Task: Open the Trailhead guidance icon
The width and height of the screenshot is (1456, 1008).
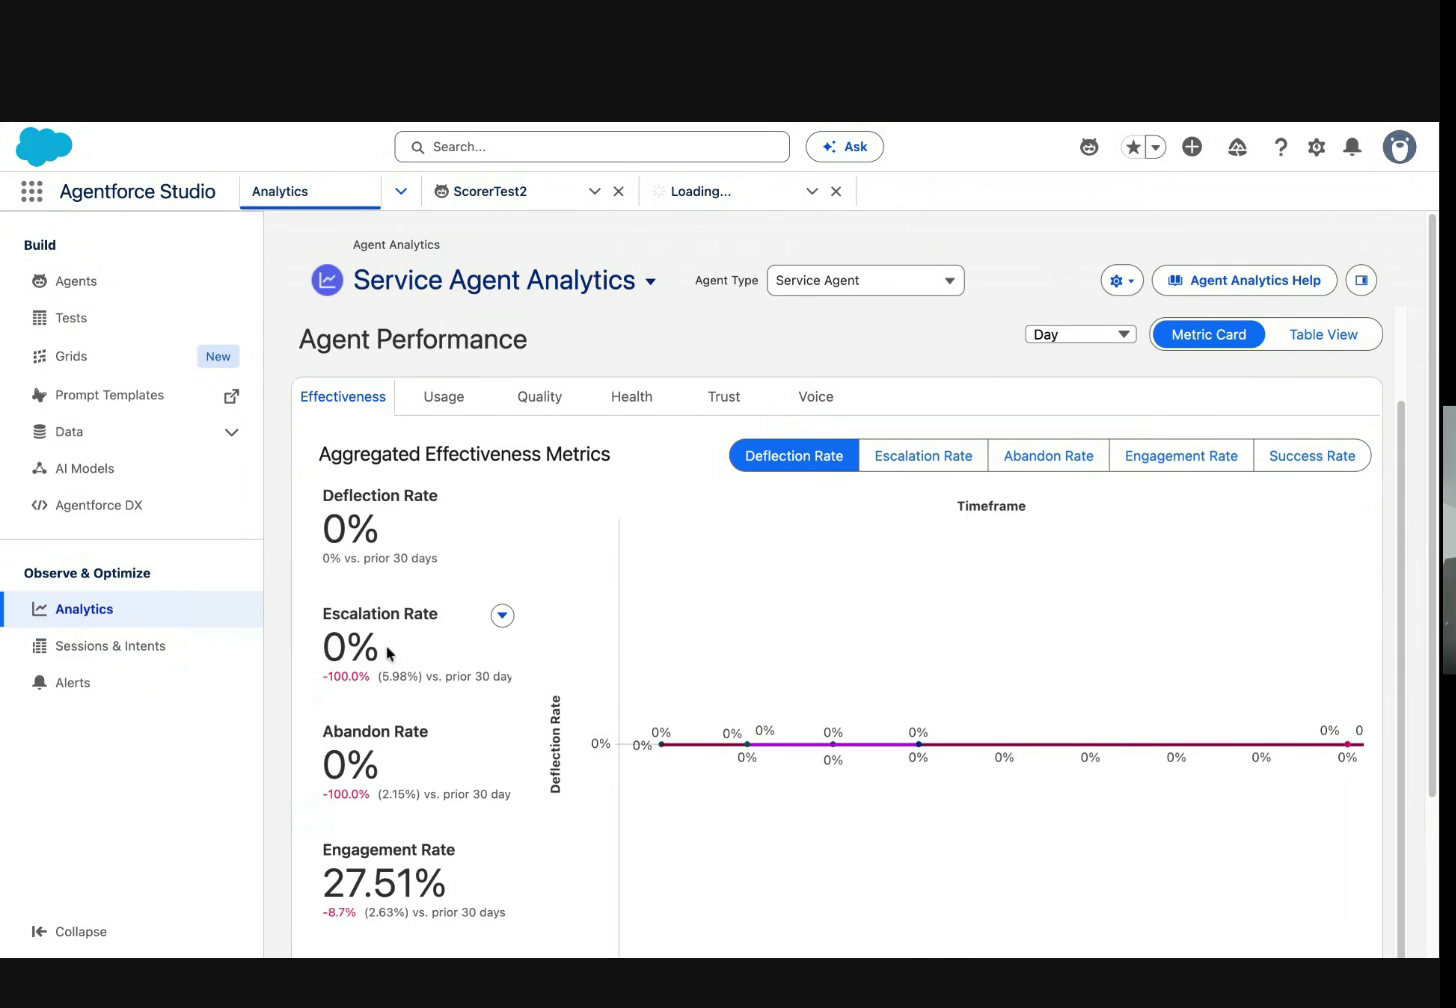Action: coord(1237,147)
